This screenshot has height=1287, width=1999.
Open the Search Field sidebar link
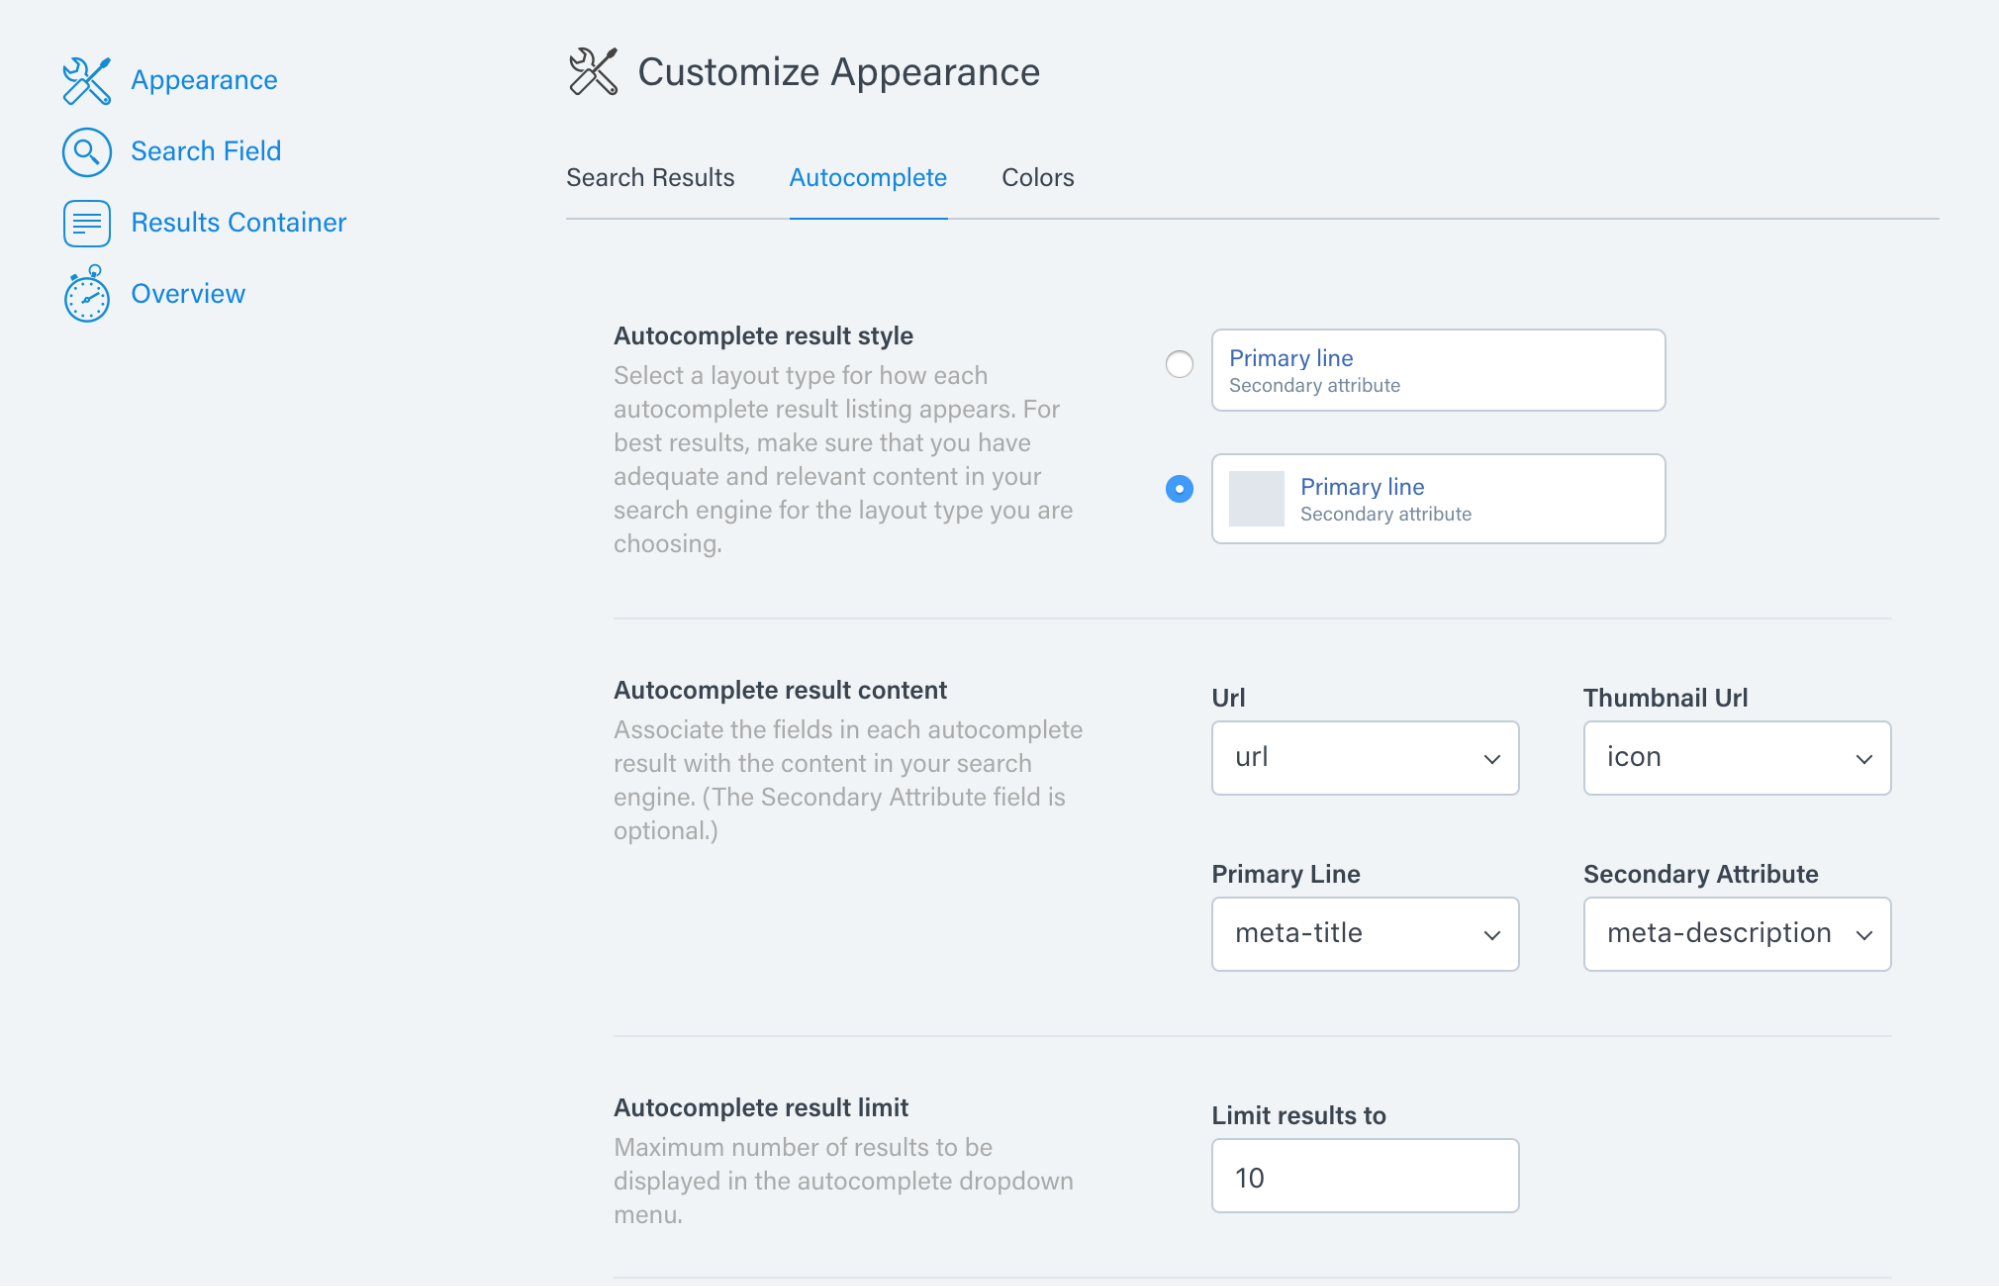point(206,151)
